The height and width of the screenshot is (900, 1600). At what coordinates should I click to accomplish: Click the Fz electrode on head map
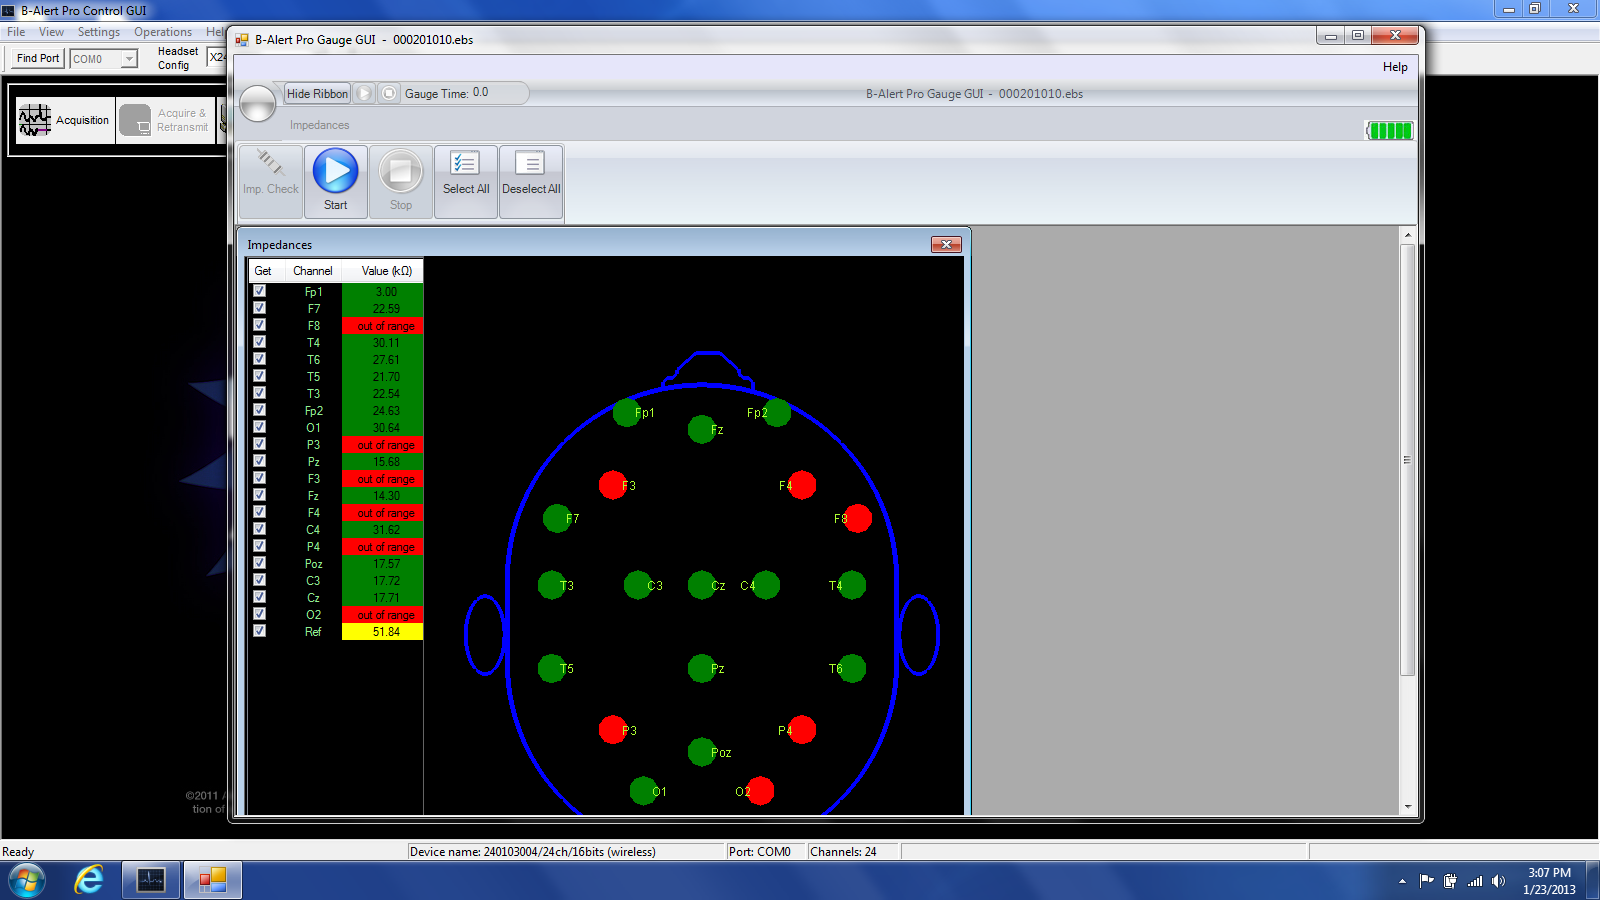click(702, 430)
